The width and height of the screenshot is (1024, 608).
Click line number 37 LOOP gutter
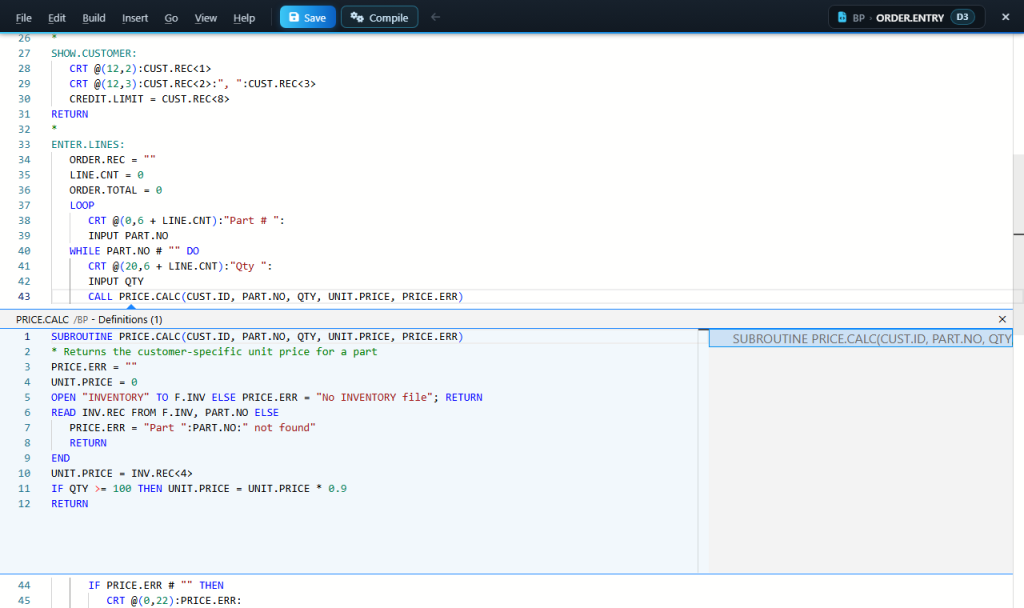(24, 205)
